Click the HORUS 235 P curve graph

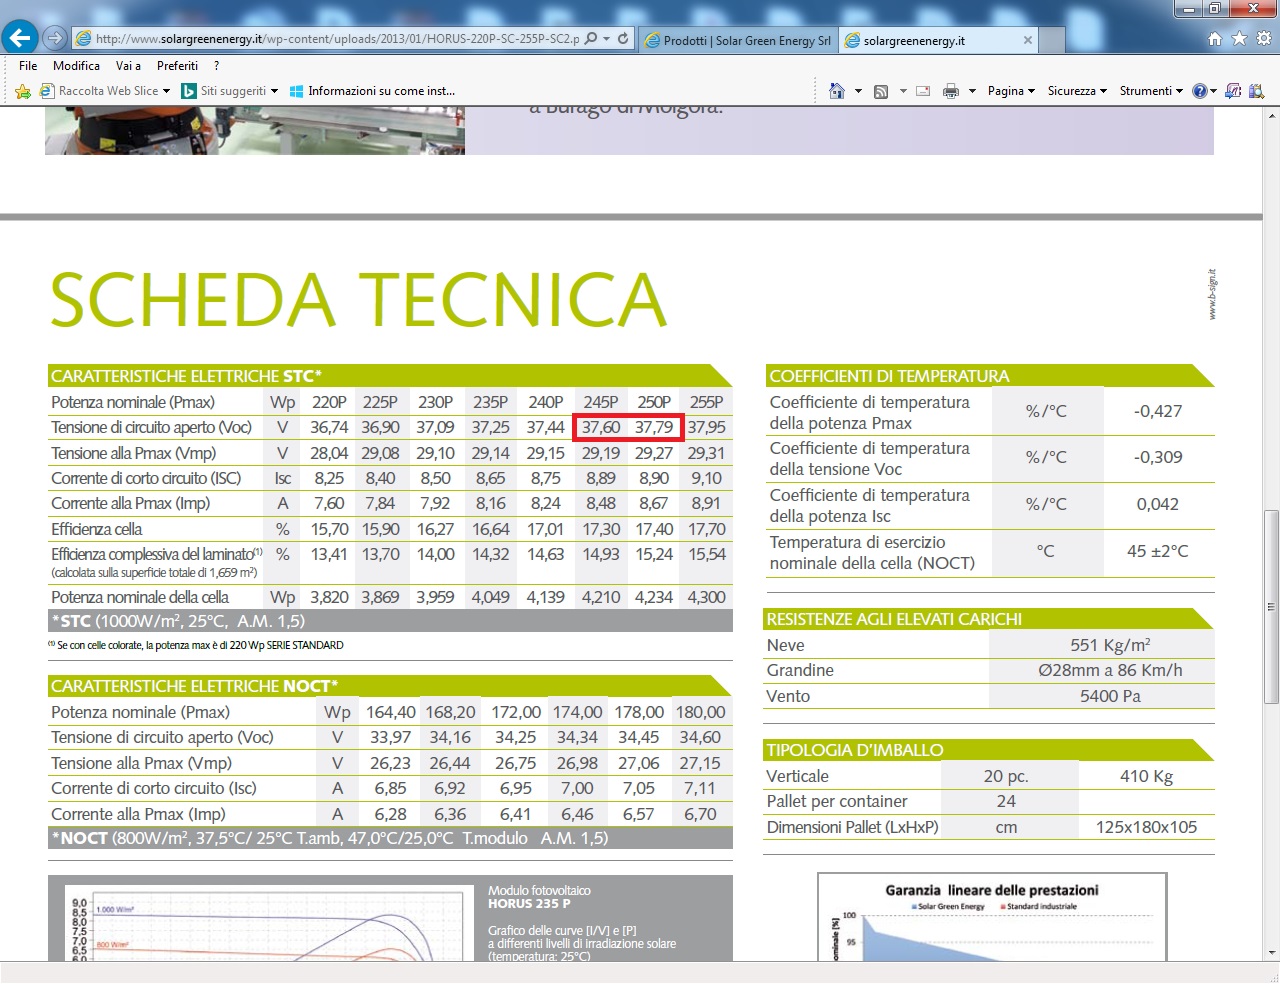click(x=268, y=923)
